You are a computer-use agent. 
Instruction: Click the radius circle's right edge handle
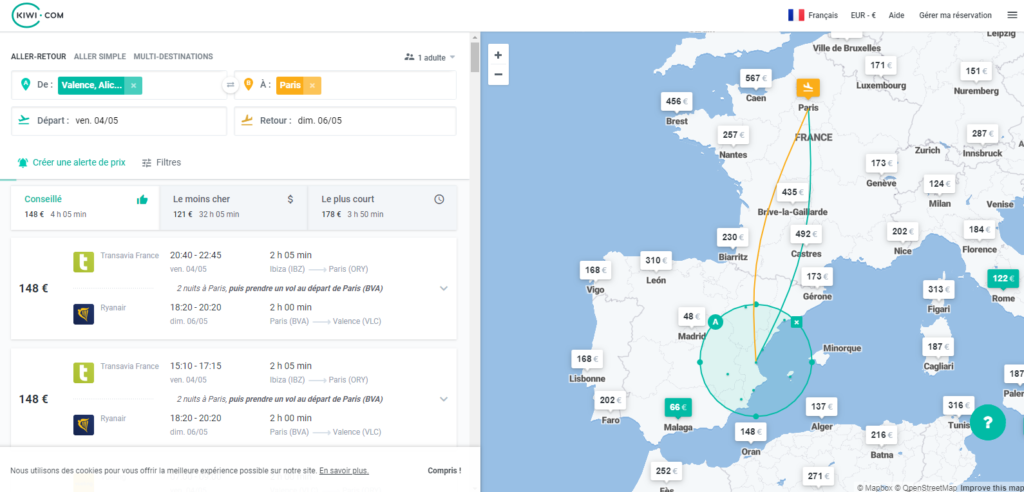[x=812, y=361]
